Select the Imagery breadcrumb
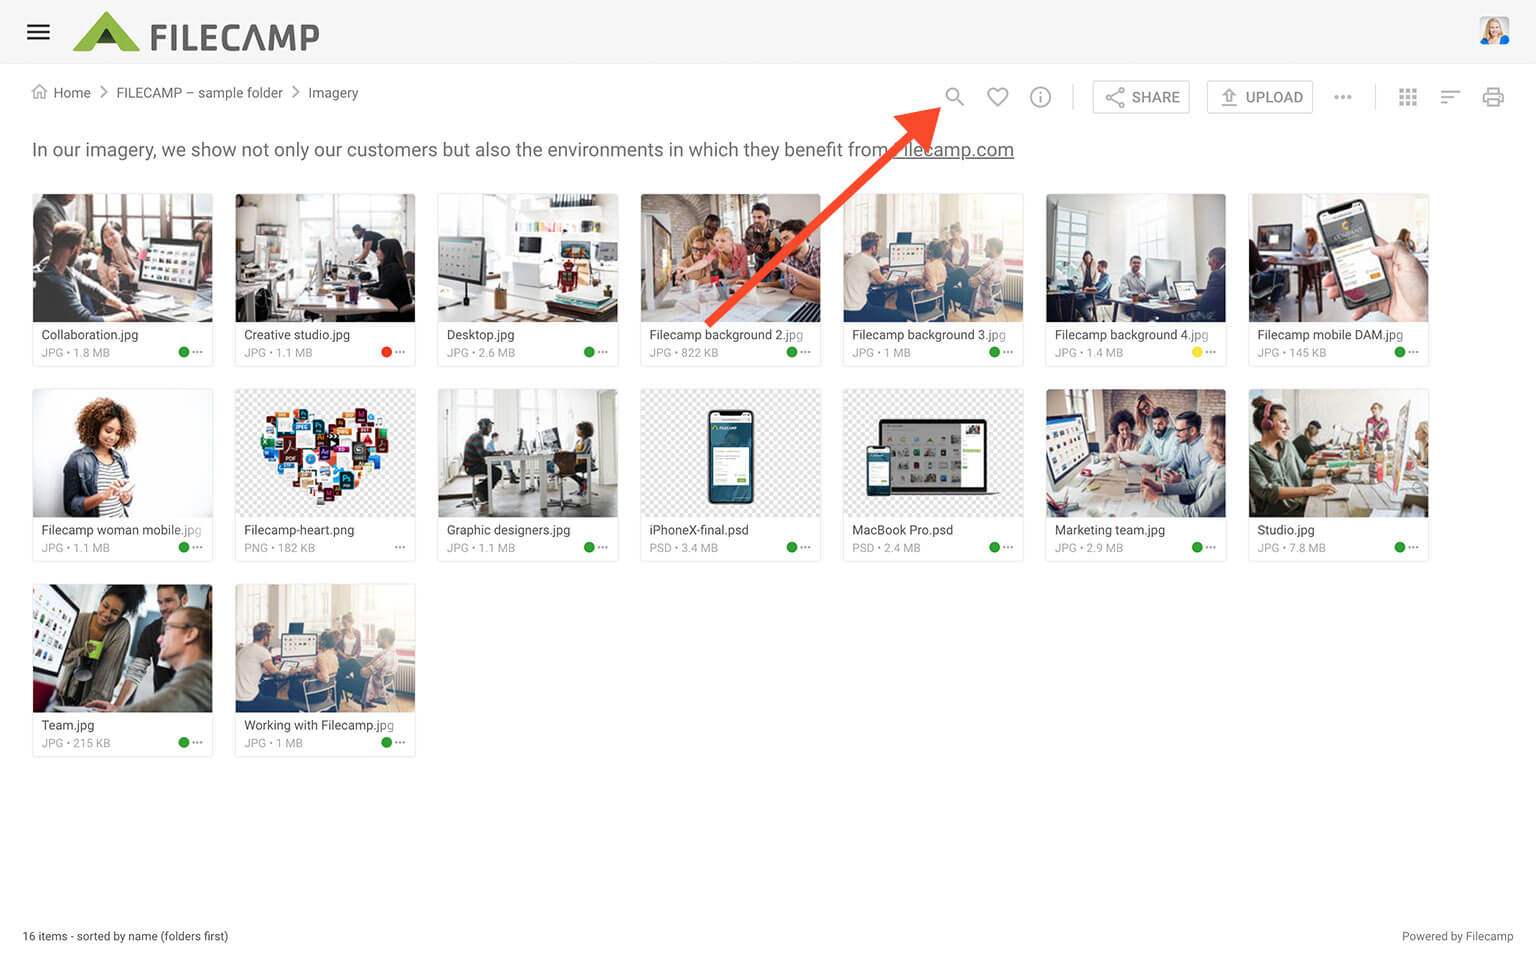 tap(333, 93)
